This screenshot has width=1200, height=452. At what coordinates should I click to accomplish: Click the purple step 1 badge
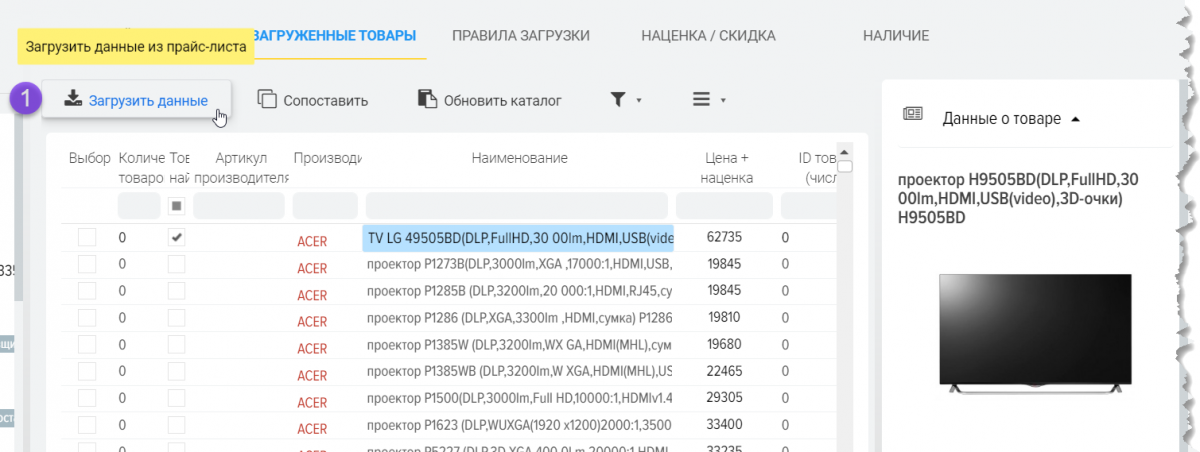(x=26, y=100)
